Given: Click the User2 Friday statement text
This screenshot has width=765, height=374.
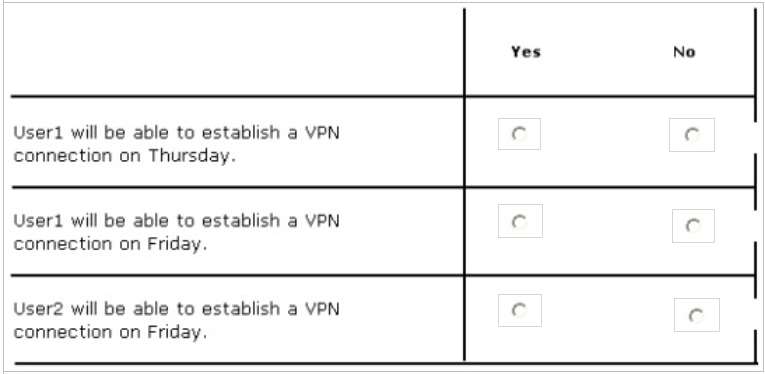Looking at the screenshot, I should 176,320.
